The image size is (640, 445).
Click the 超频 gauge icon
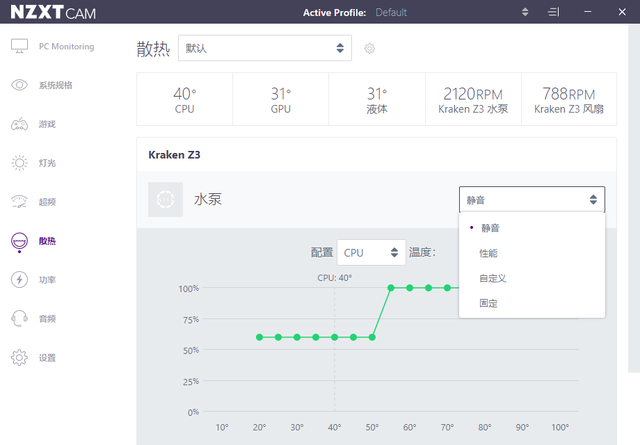pos(19,202)
